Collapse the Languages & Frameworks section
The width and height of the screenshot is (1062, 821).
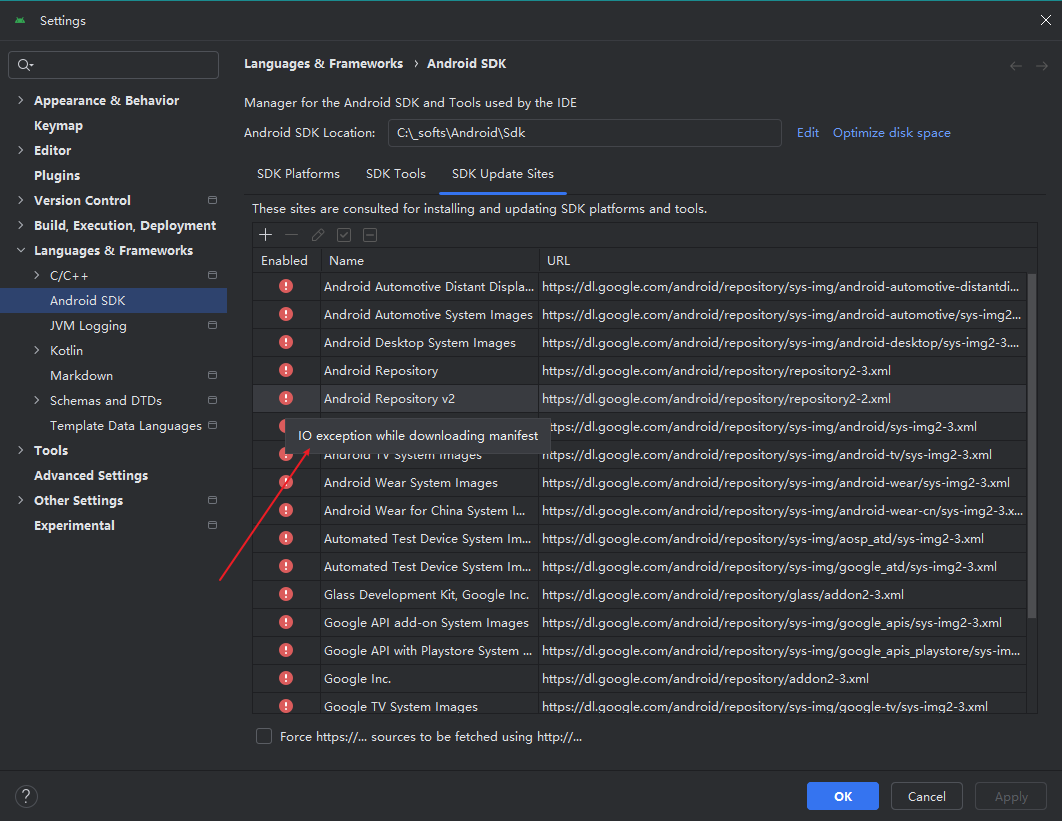tap(21, 250)
